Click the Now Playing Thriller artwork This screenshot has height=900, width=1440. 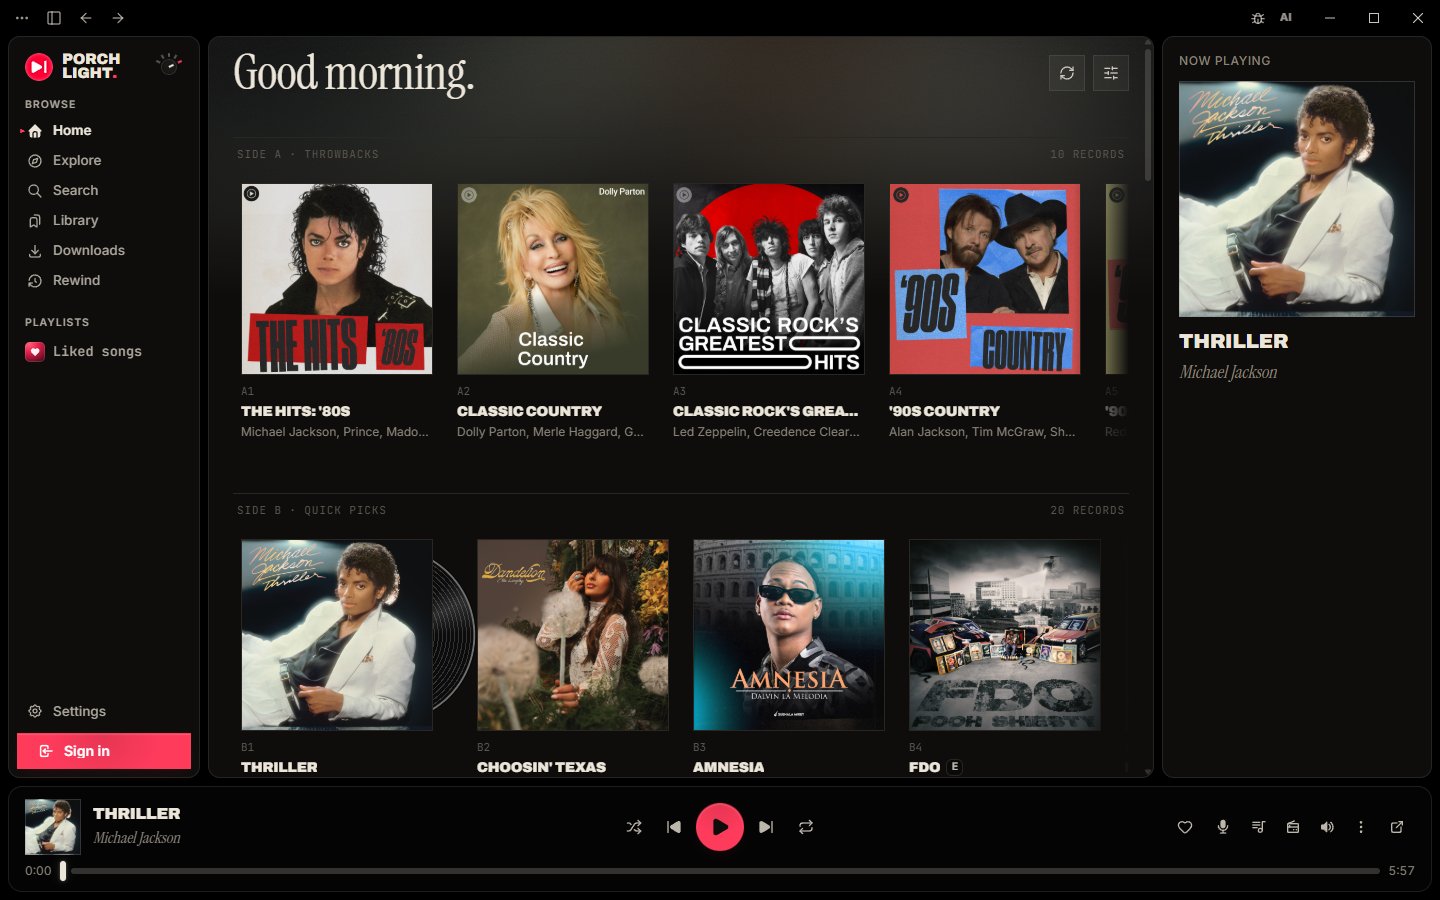[1297, 199]
